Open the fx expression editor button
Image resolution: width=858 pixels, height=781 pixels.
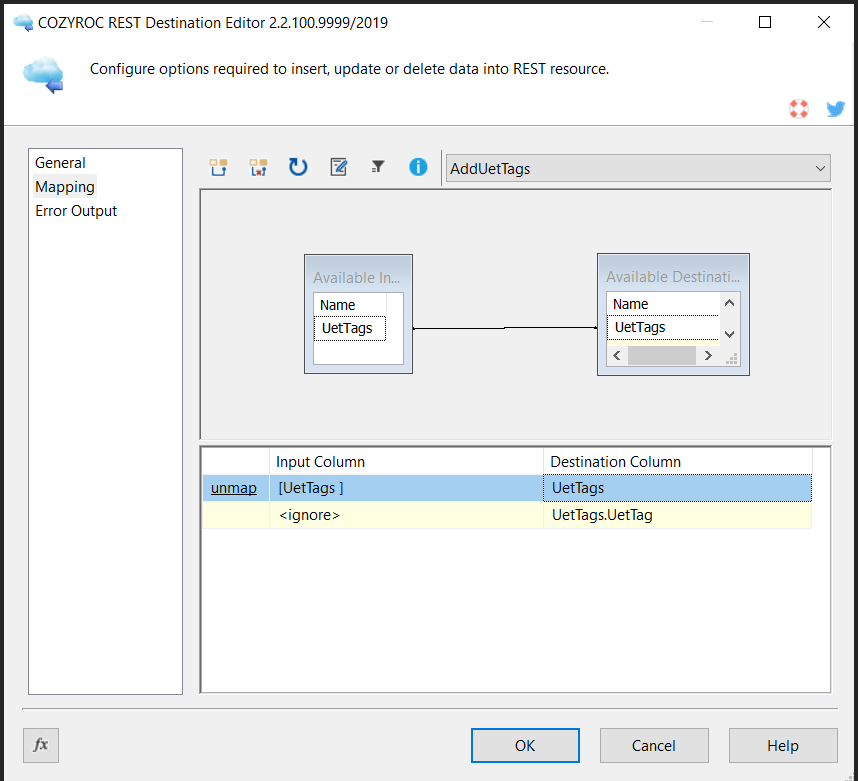pos(41,745)
